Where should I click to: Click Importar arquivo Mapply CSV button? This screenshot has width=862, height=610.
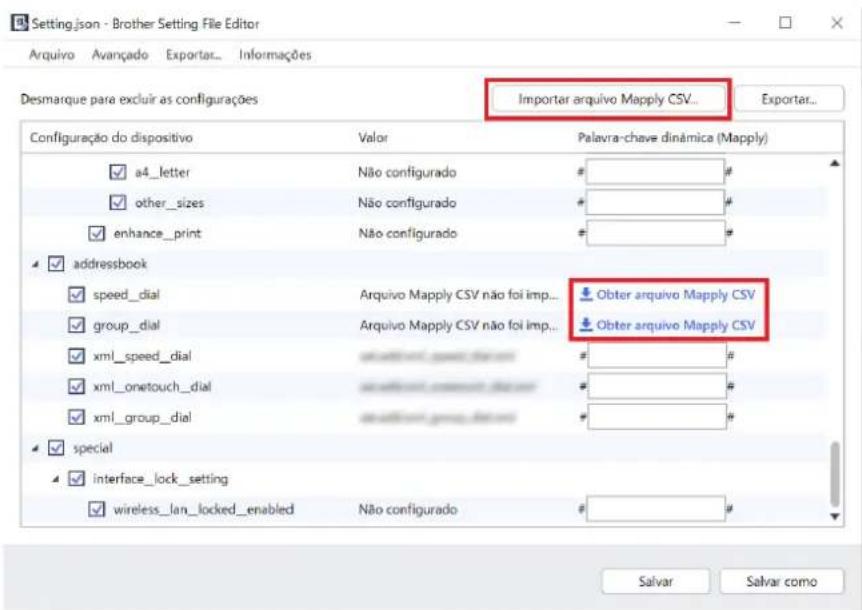[x=608, y=99]
